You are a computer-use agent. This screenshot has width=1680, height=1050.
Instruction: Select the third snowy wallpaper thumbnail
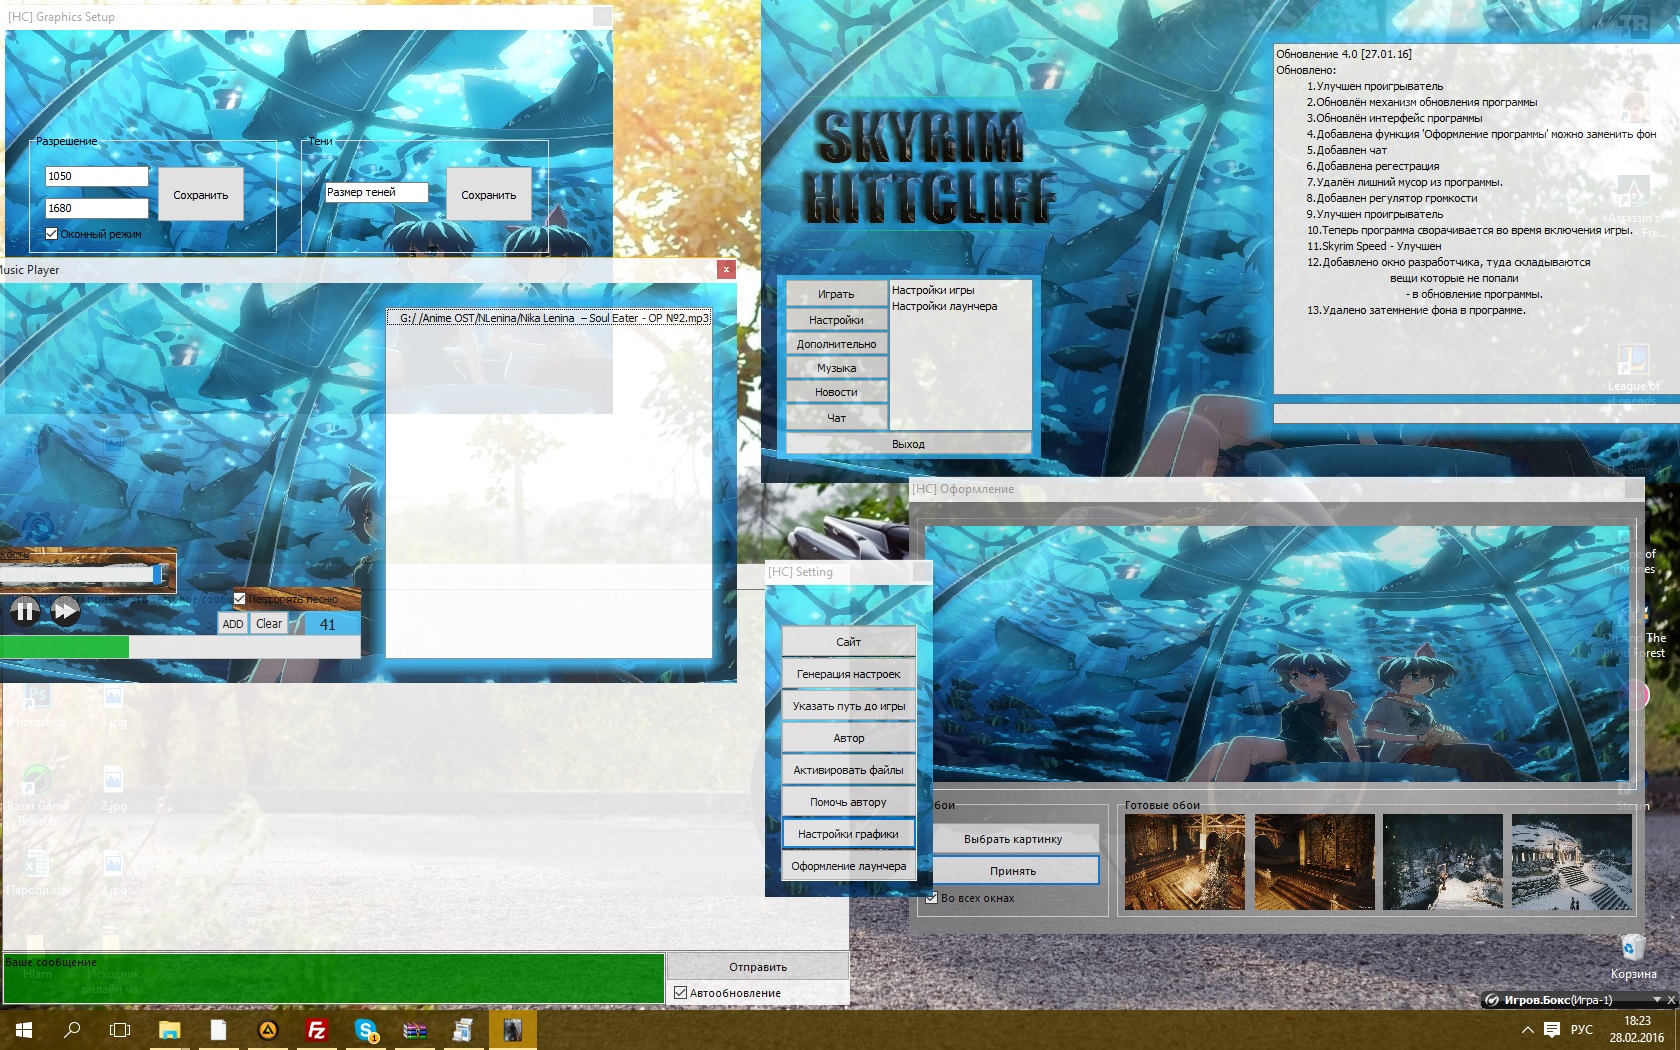(1443, 862)
